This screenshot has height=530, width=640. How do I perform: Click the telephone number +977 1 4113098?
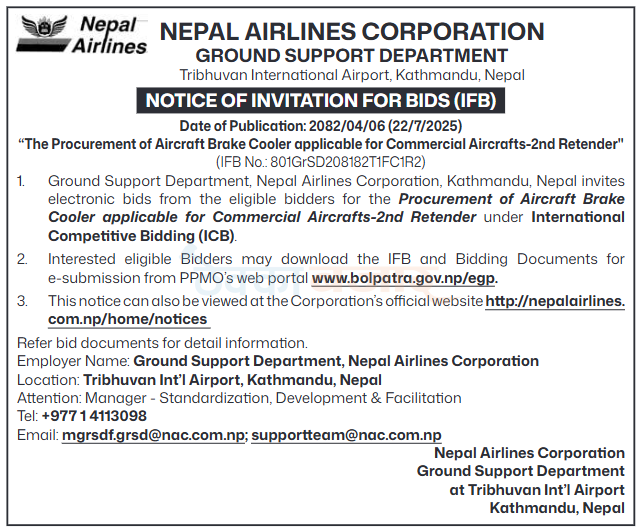click(94, 416)
